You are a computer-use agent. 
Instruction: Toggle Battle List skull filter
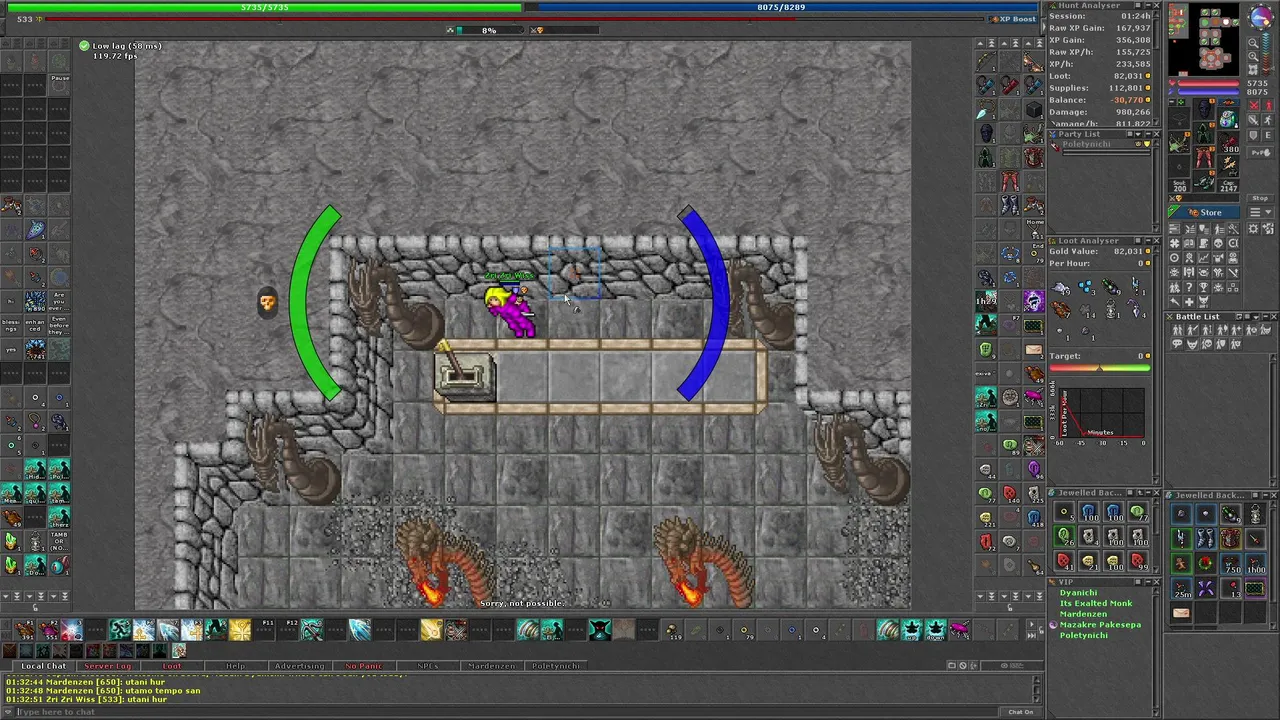[x=1207, y=344]
